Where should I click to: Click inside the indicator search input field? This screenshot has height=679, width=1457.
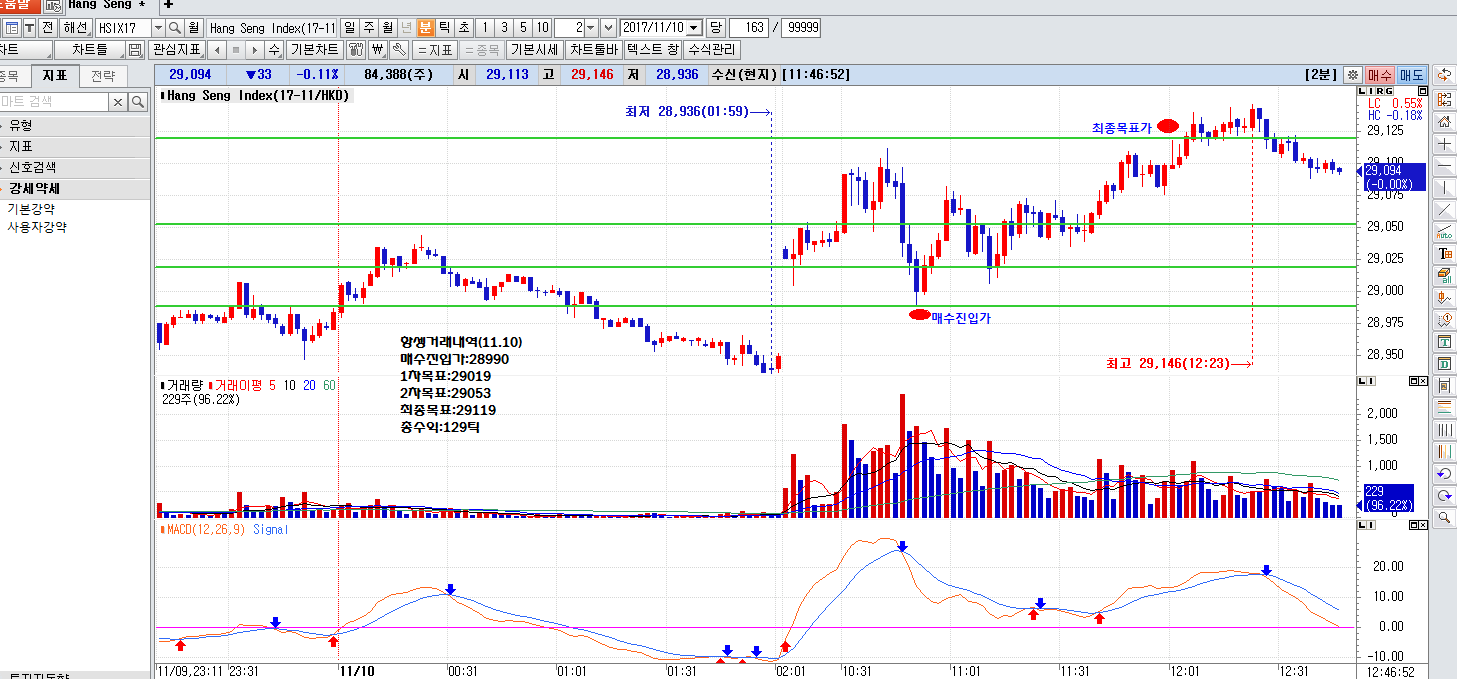(54, 102)
